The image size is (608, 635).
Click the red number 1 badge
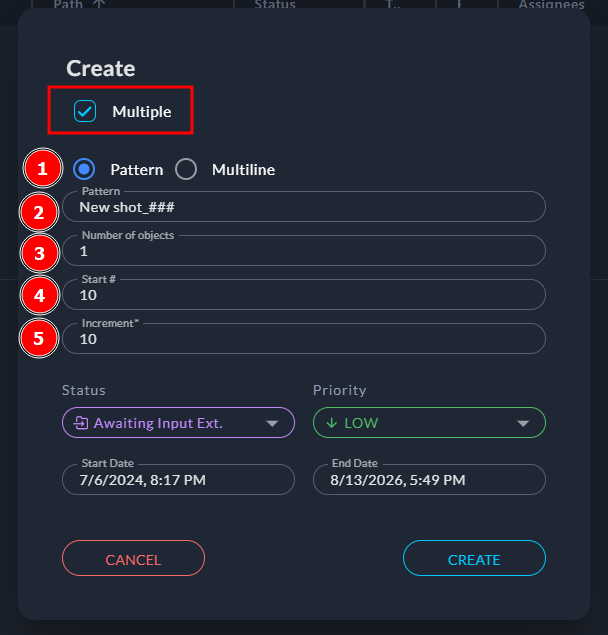41,169
